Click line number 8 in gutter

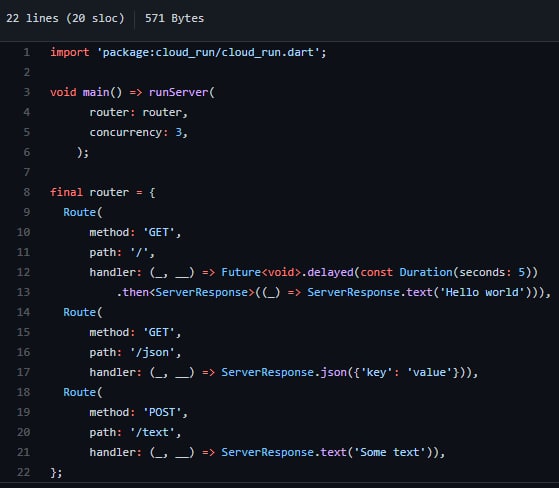click(27, 192)
